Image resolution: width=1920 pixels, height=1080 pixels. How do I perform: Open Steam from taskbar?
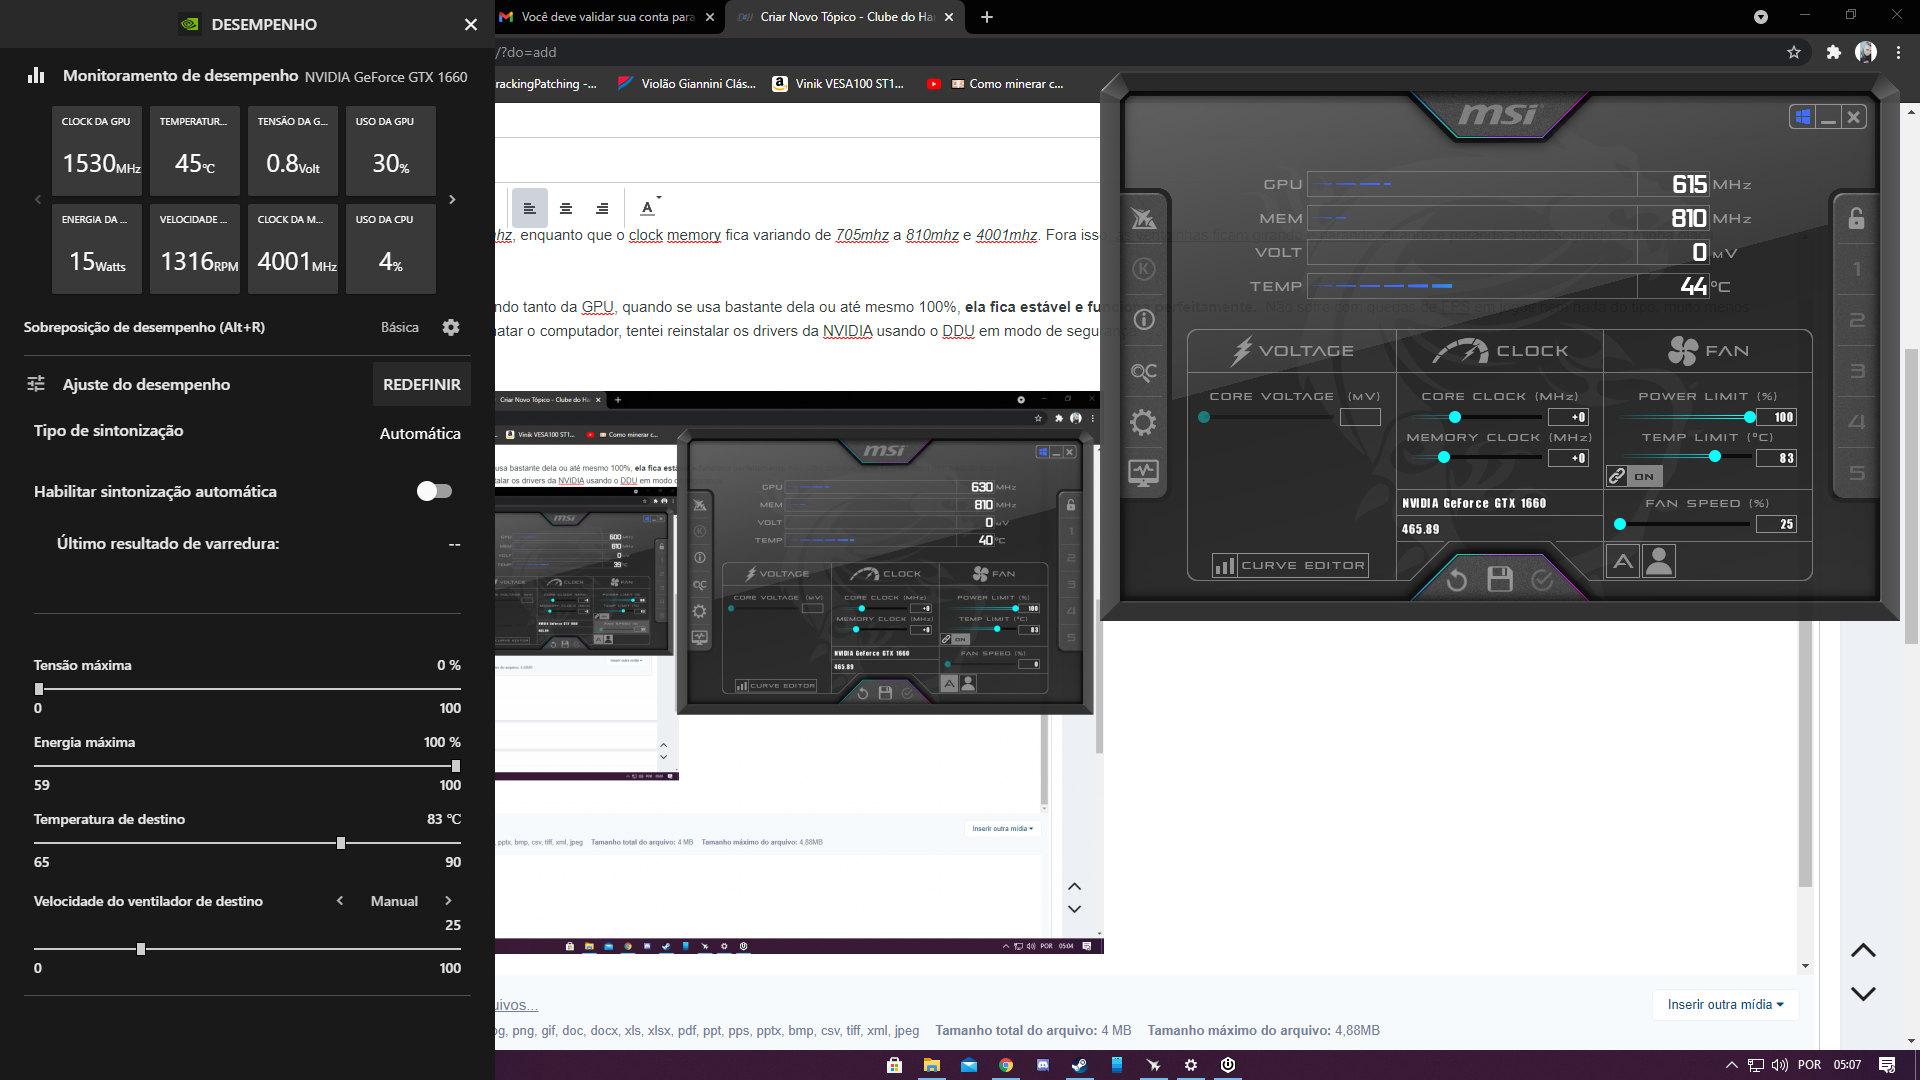[1080, 1065]
